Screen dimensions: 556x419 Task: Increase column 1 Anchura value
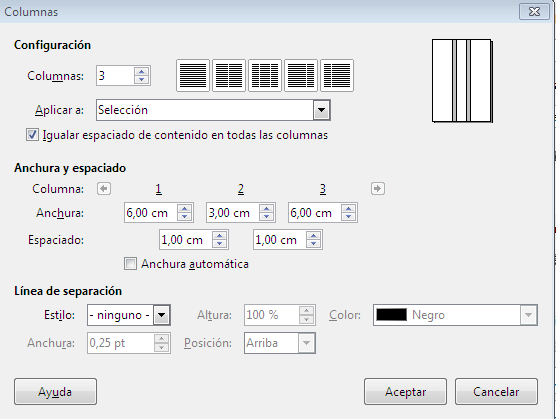[184, 209]
